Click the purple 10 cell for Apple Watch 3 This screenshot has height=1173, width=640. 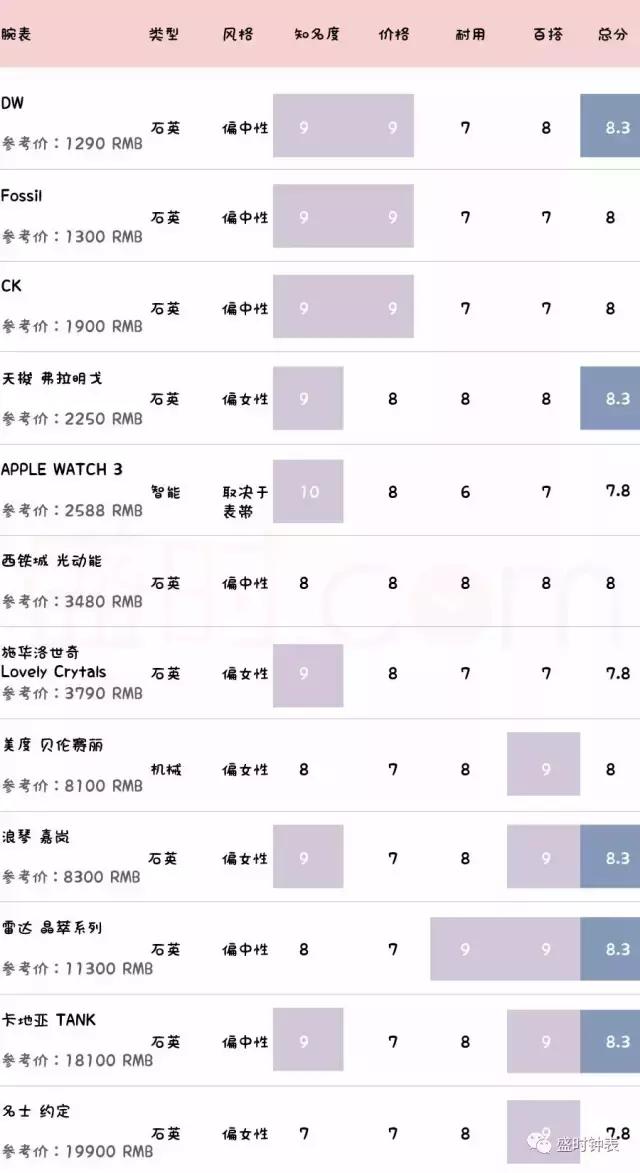click(x=308, y=491)
